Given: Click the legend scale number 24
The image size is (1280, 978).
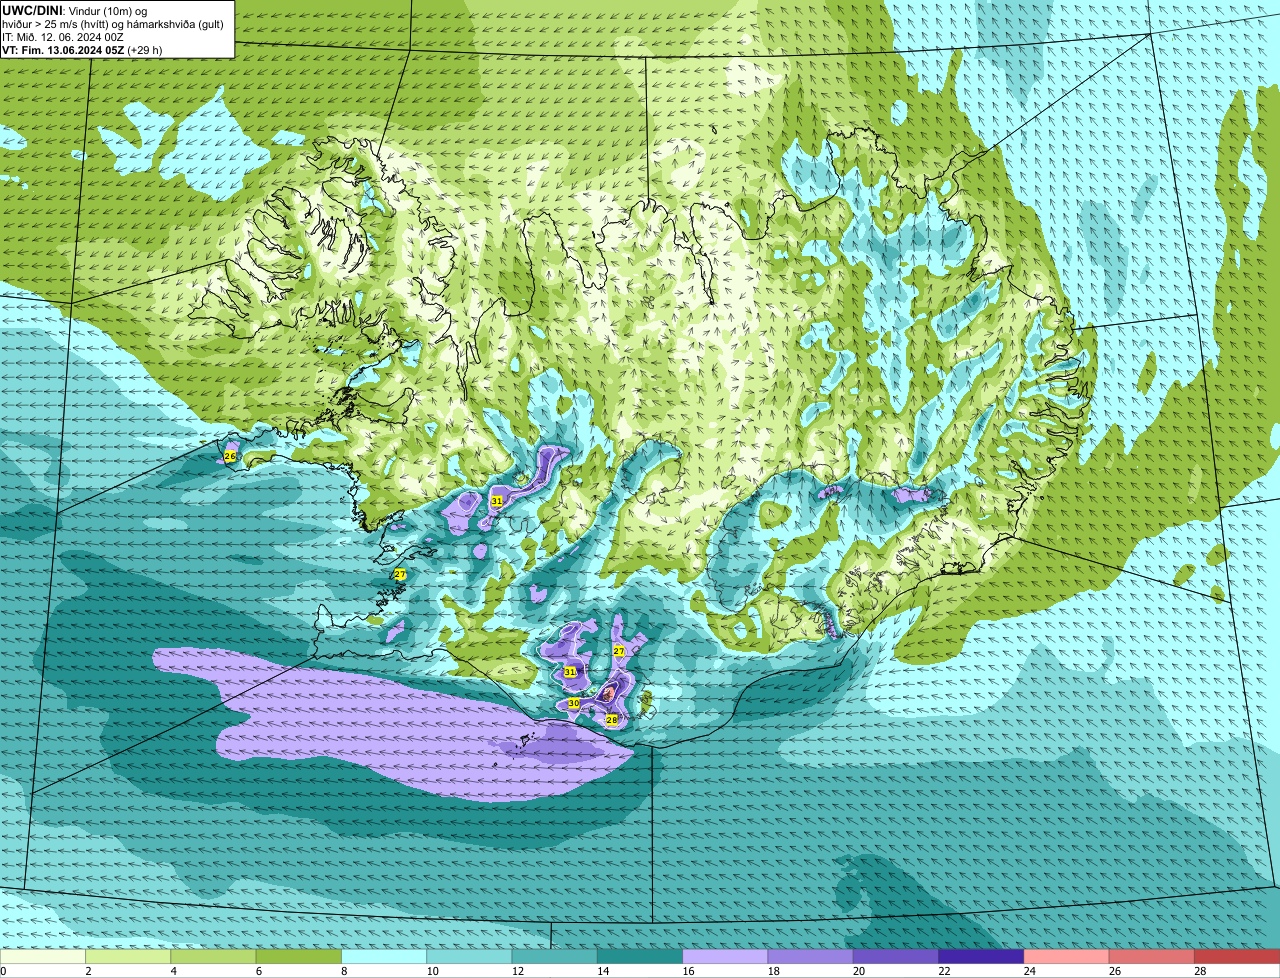Looking at the screenshot, I should pos(1028,971).
